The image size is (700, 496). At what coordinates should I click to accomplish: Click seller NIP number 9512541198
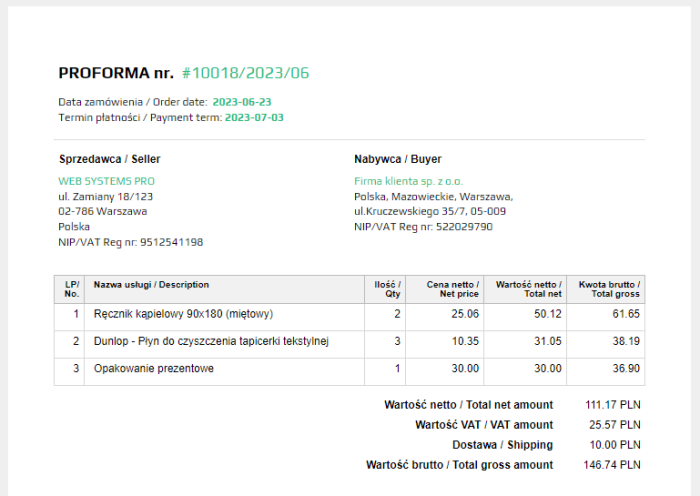click(171, 242)
